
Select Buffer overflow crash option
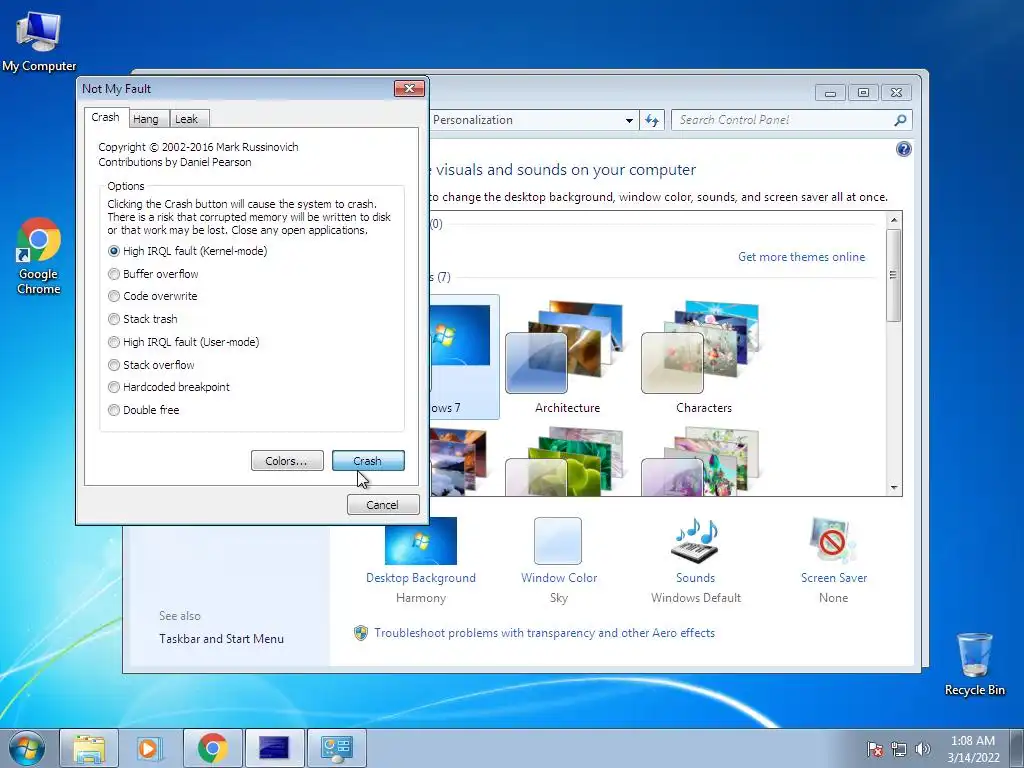153,274
